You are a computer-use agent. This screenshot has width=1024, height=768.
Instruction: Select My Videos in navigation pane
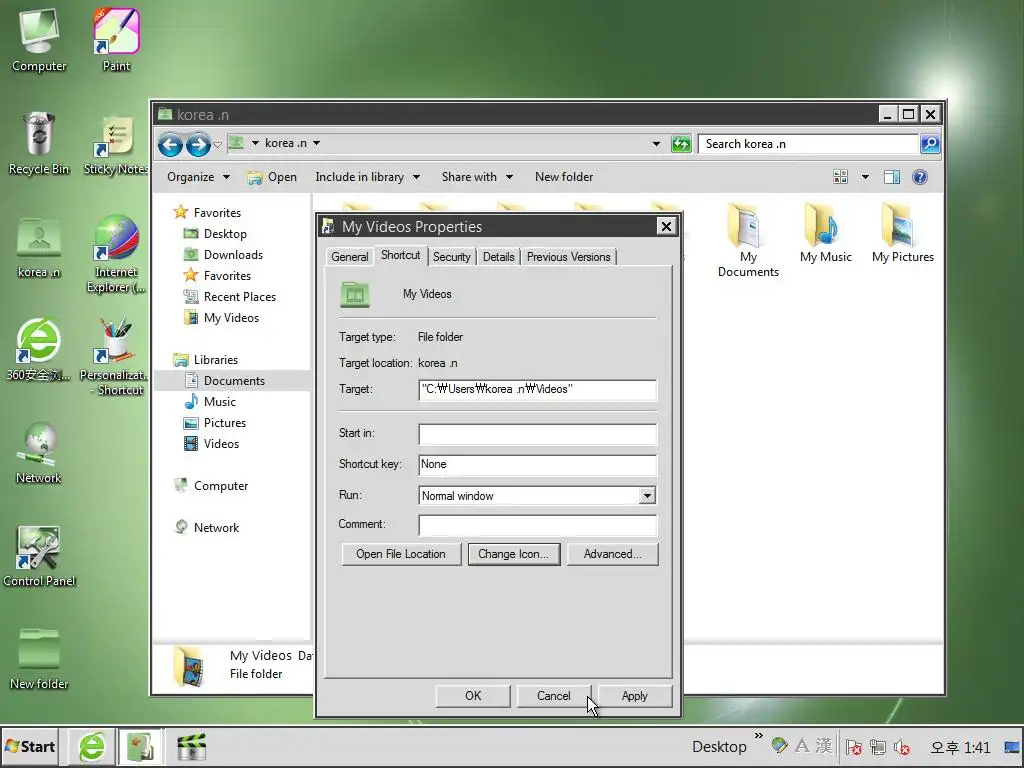[x=221, y=317]
